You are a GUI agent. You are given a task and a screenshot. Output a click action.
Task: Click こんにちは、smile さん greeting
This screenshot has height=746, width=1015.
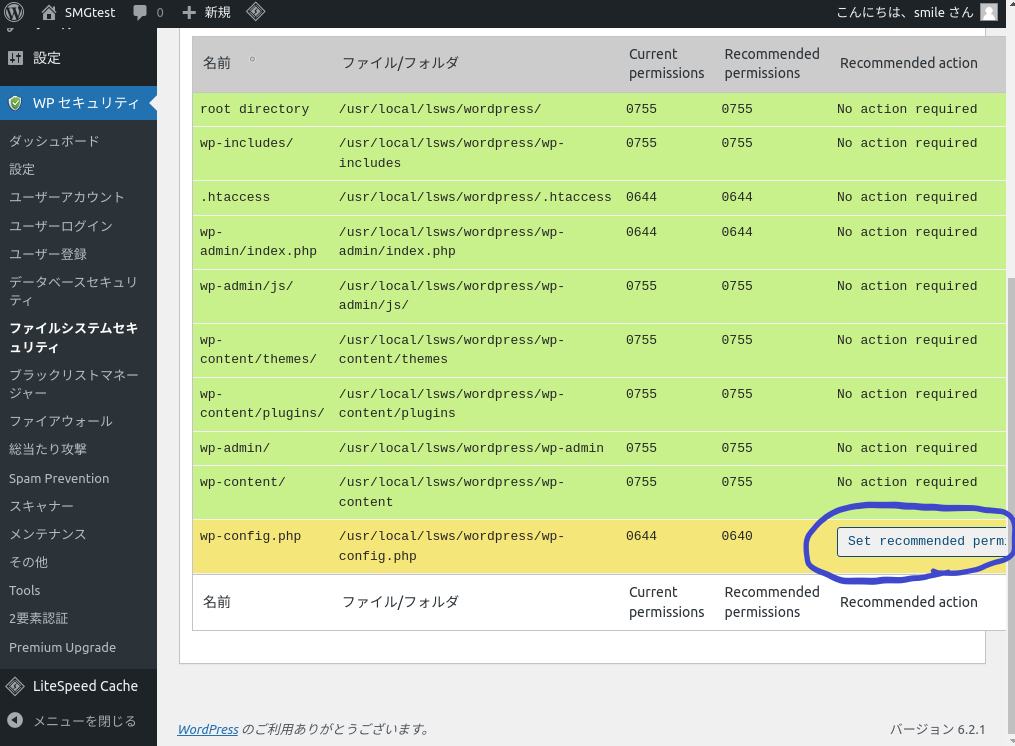click(x=905, y=12)
